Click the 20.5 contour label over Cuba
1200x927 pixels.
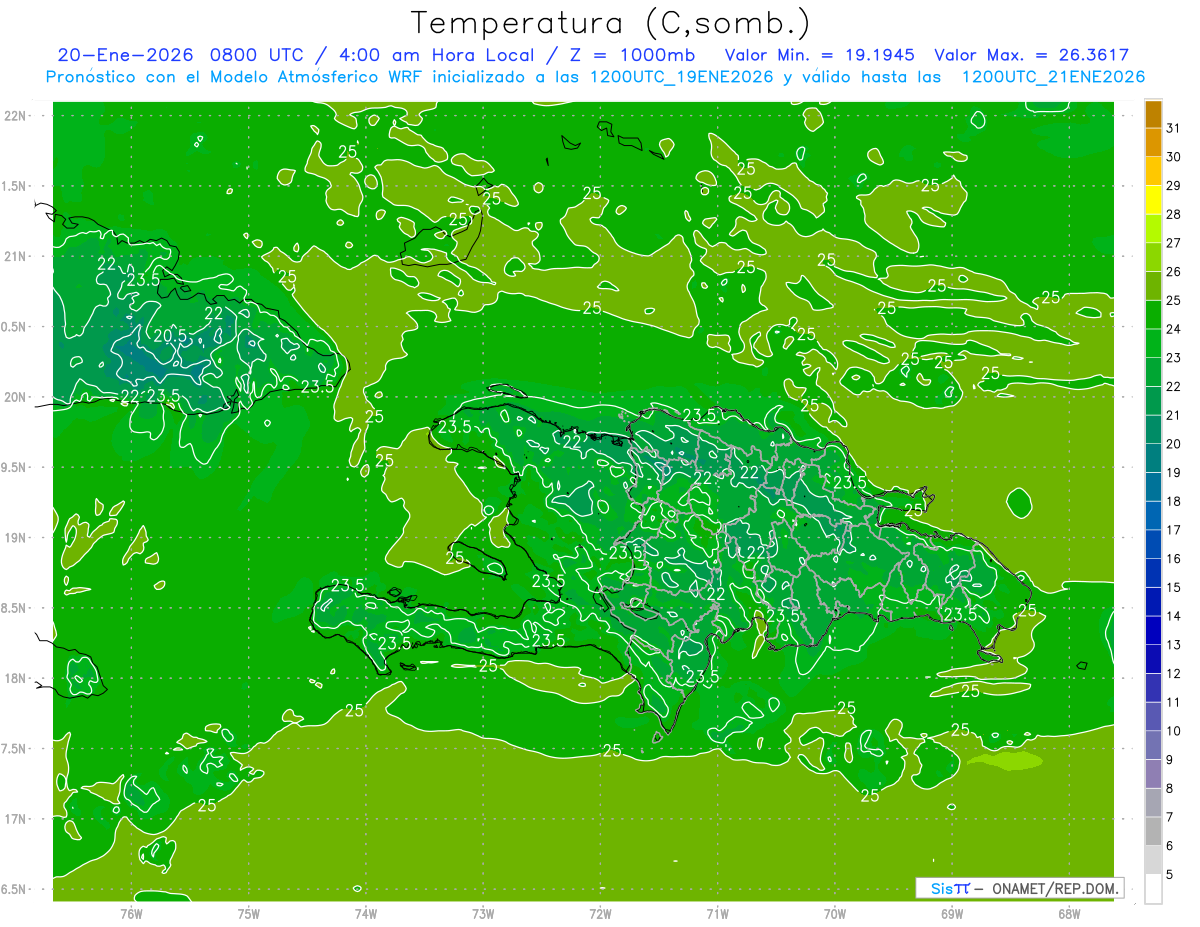click(x=171, y=335)
